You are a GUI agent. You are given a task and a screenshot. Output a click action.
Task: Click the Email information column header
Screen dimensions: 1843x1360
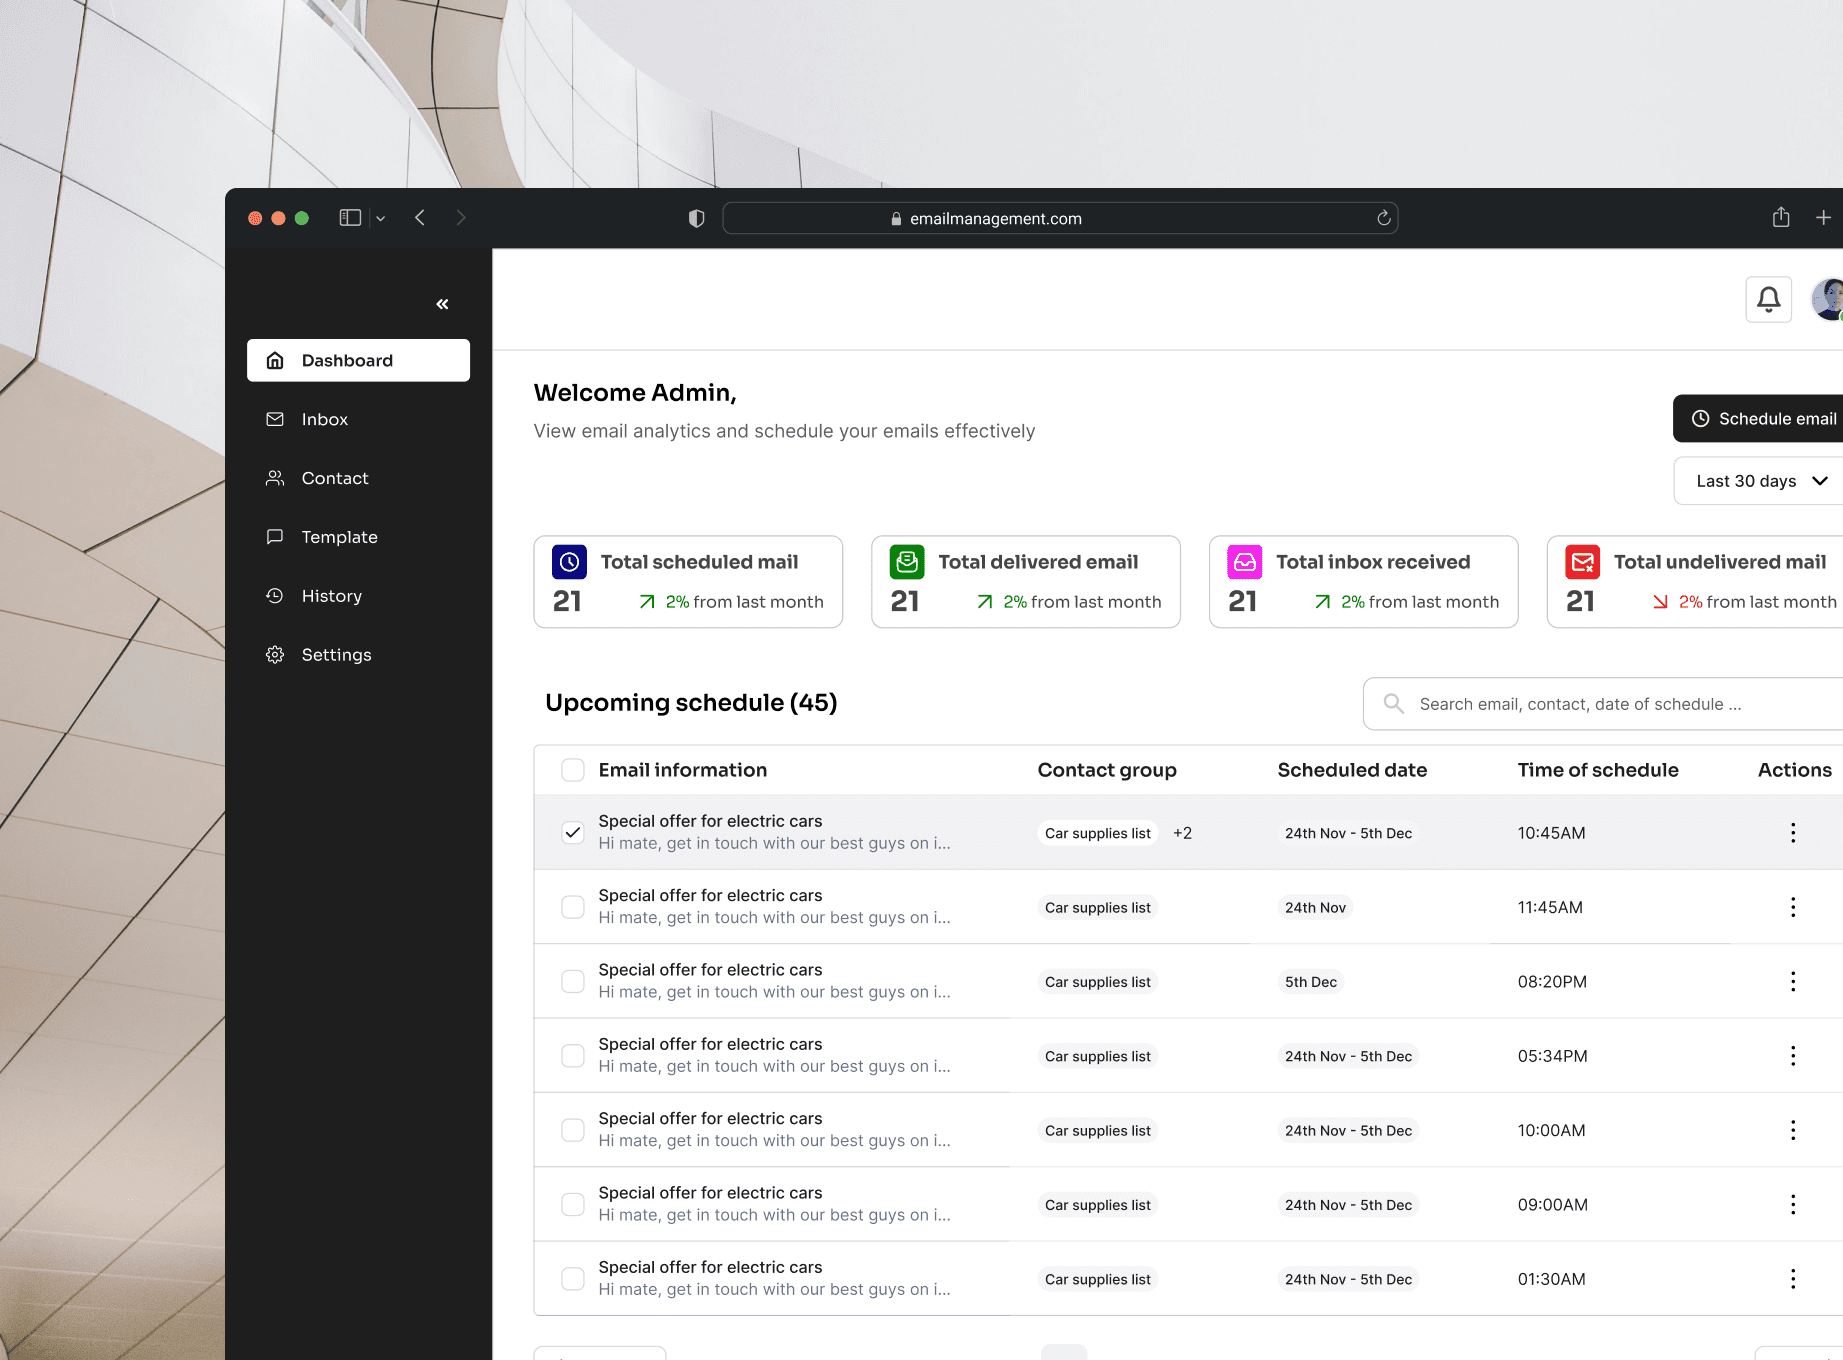(683, 770)
